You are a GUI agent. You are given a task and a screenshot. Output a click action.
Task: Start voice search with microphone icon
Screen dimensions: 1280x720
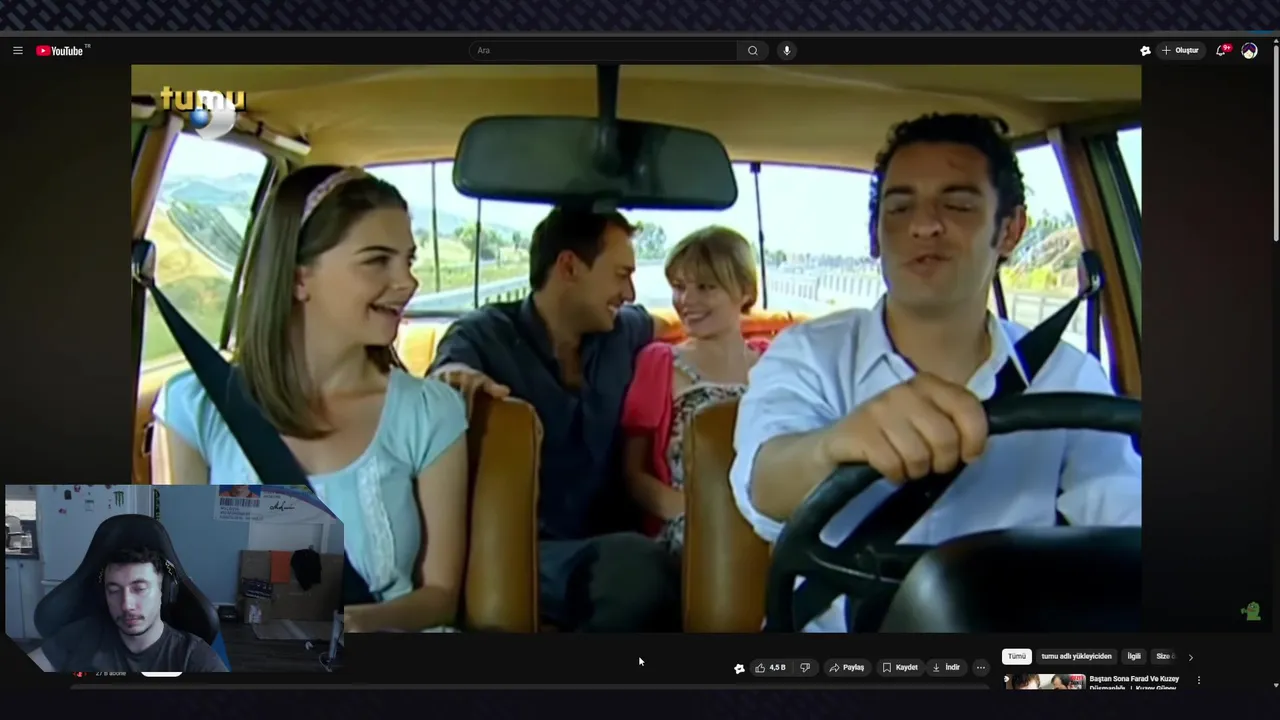pyautogui.click(x=787, y=51)
